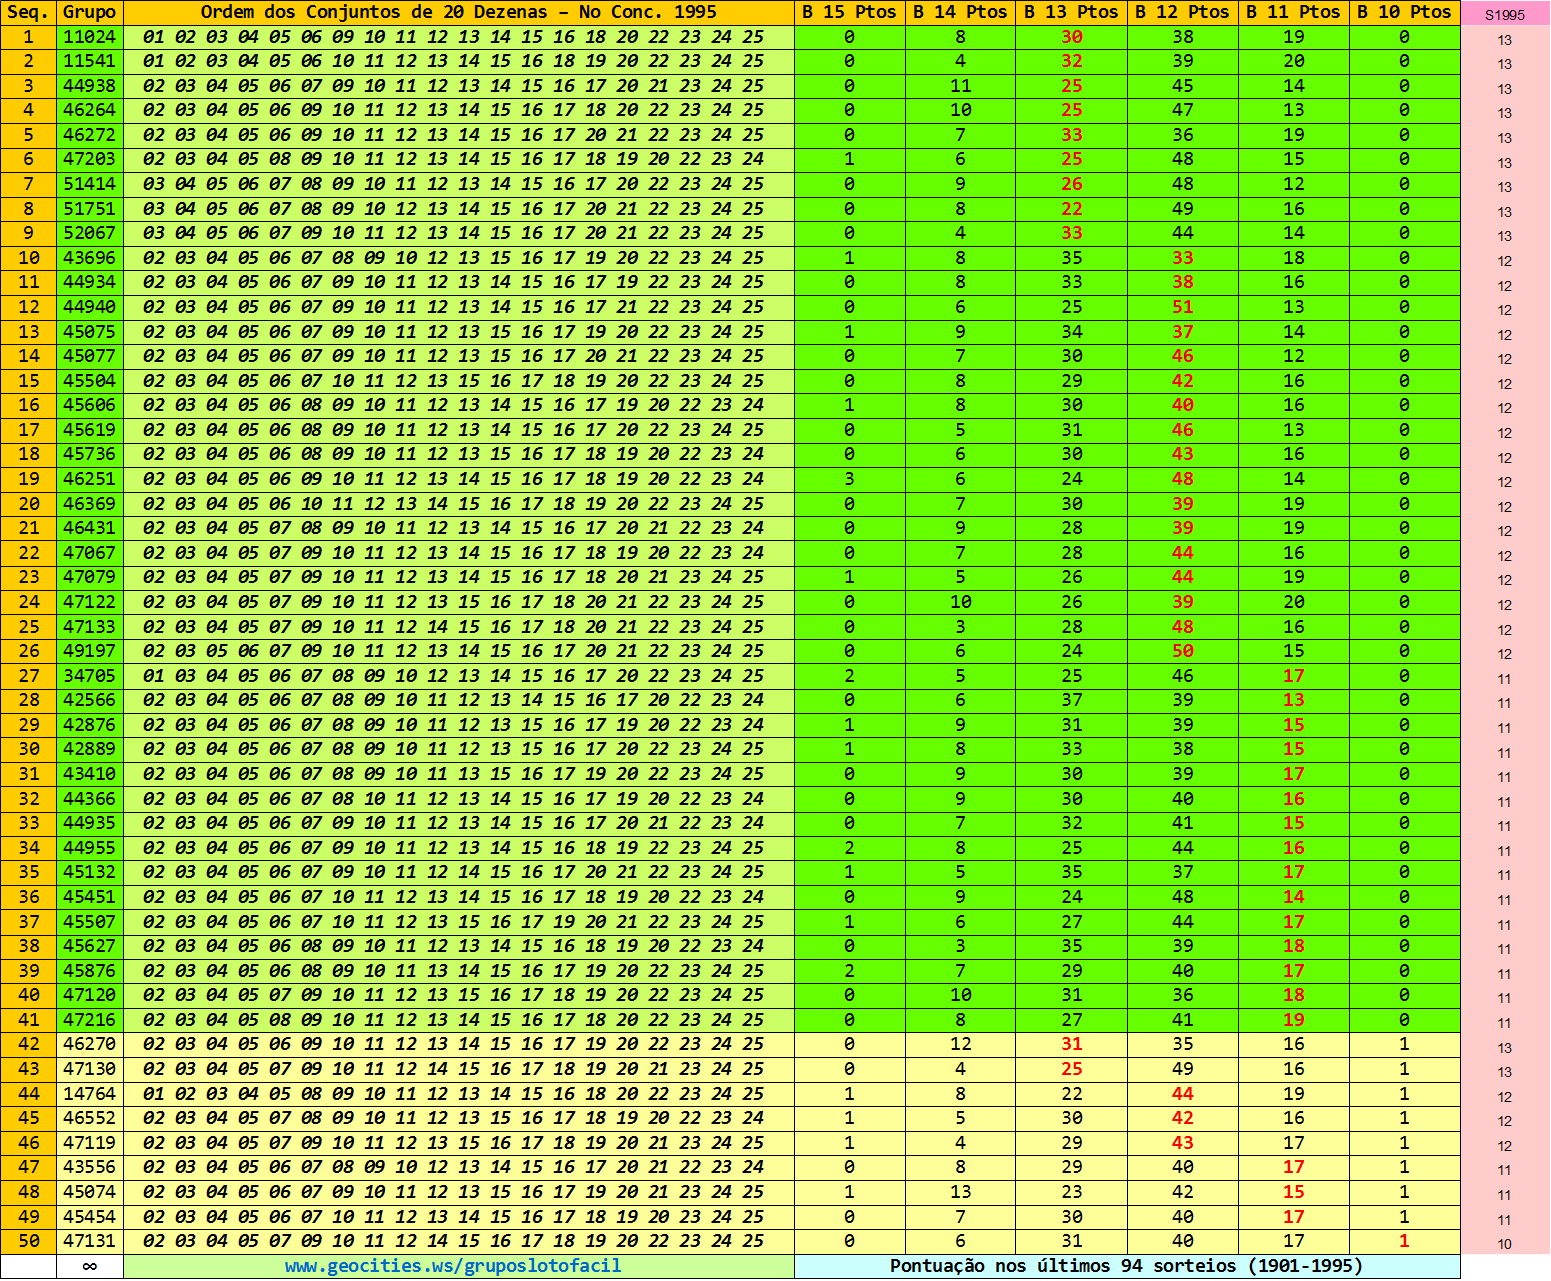Select group 47131 in row 50
Viewport: 1551px width, 1281px height.
(90, 1240)
